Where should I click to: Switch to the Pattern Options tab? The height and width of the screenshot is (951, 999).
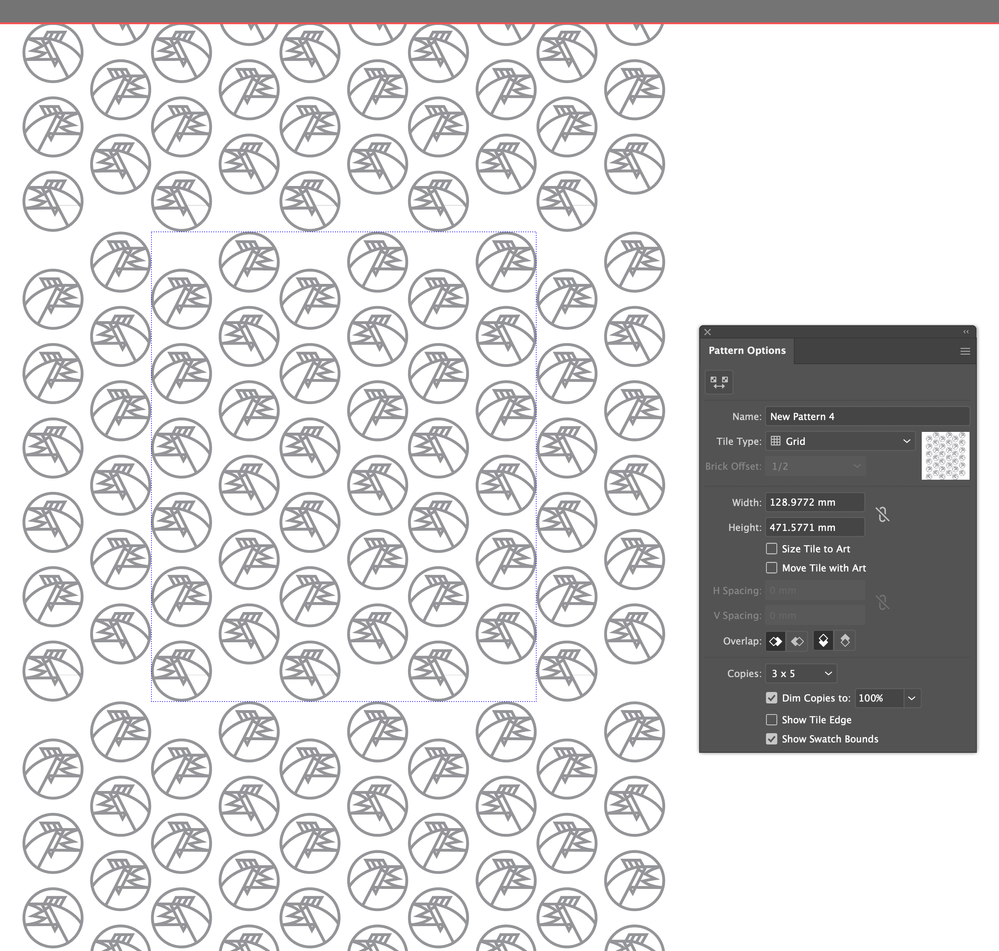pyautogui.click(x=747, y=350)
